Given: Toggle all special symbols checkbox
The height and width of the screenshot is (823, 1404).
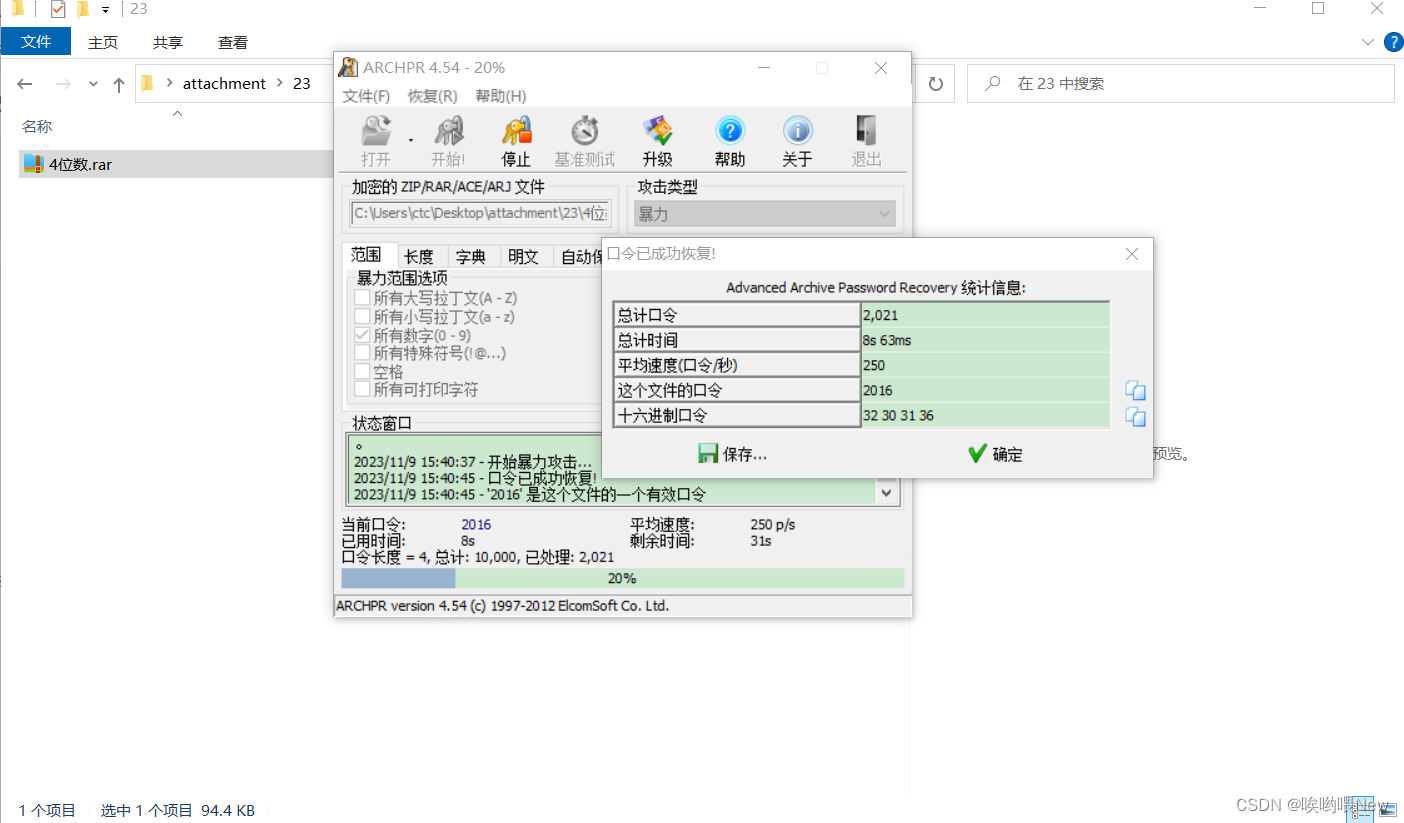Looking at the screenshot, I should [x=363, y=353].
